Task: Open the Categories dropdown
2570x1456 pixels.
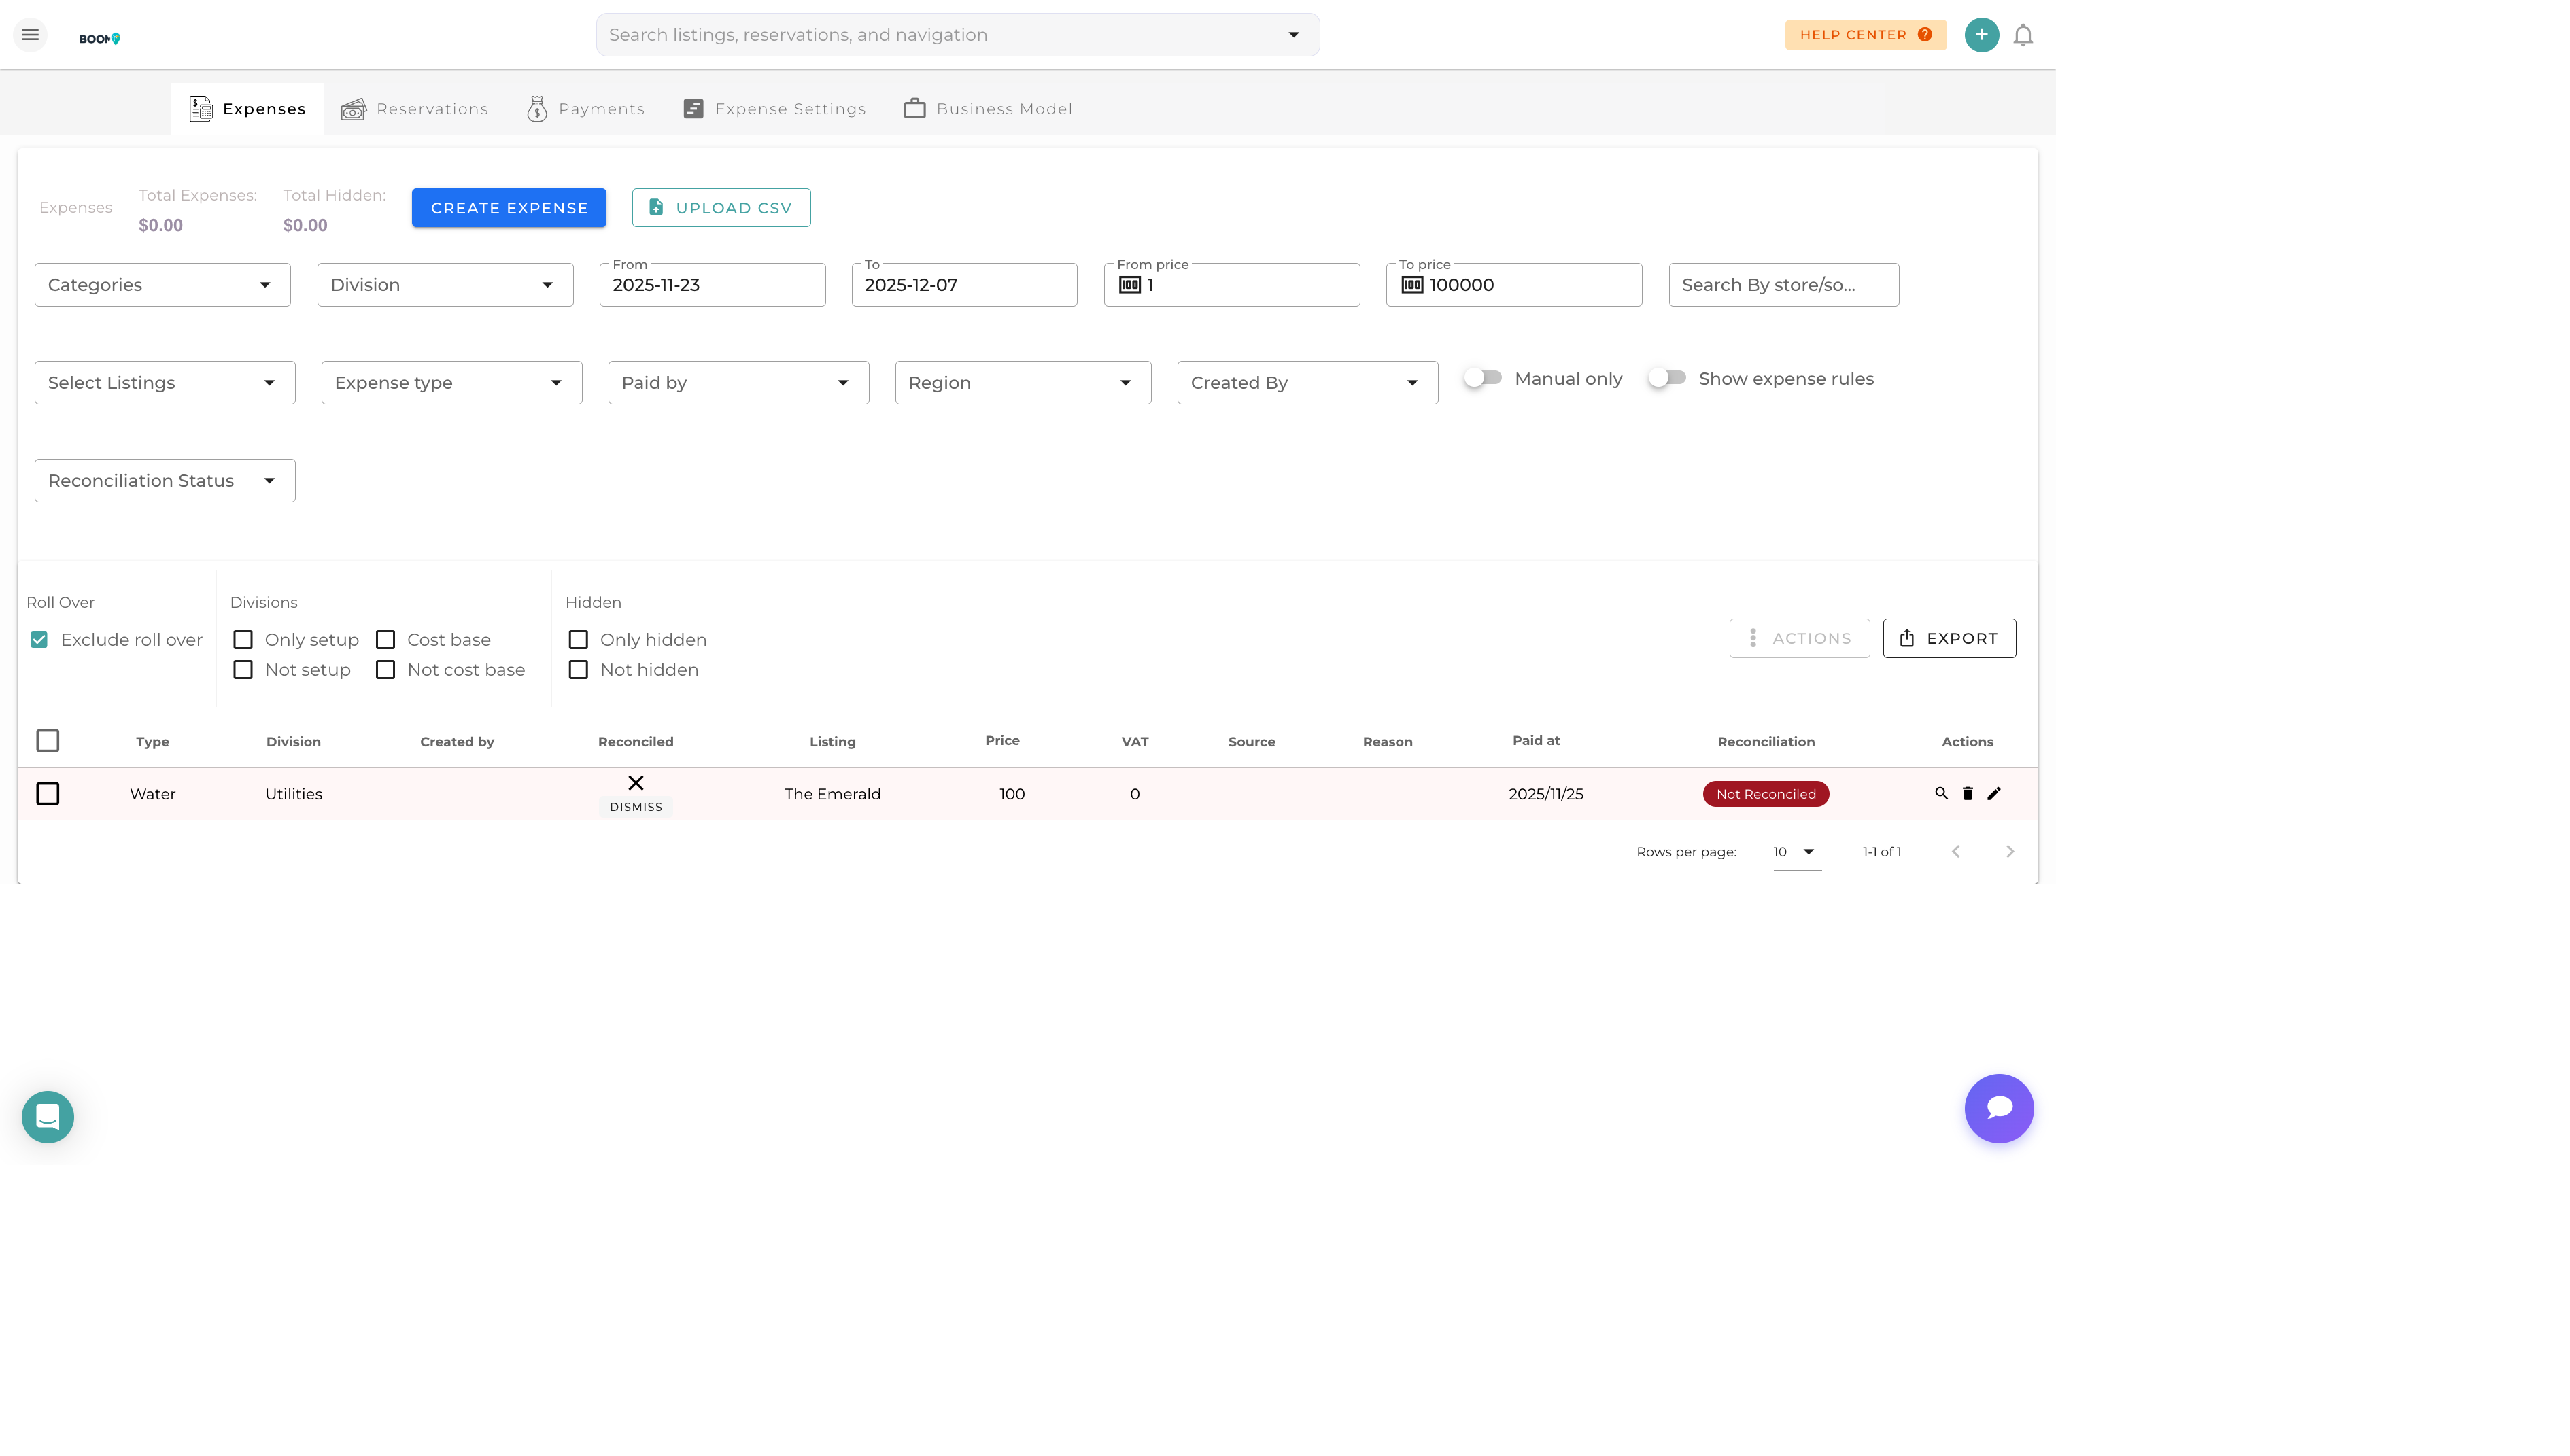Action: click(162, 284)
